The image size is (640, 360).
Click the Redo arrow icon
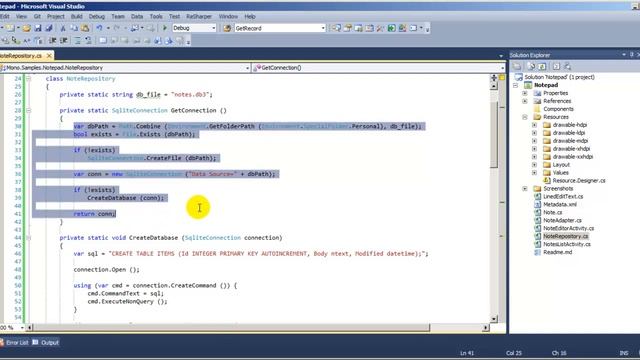117,28
